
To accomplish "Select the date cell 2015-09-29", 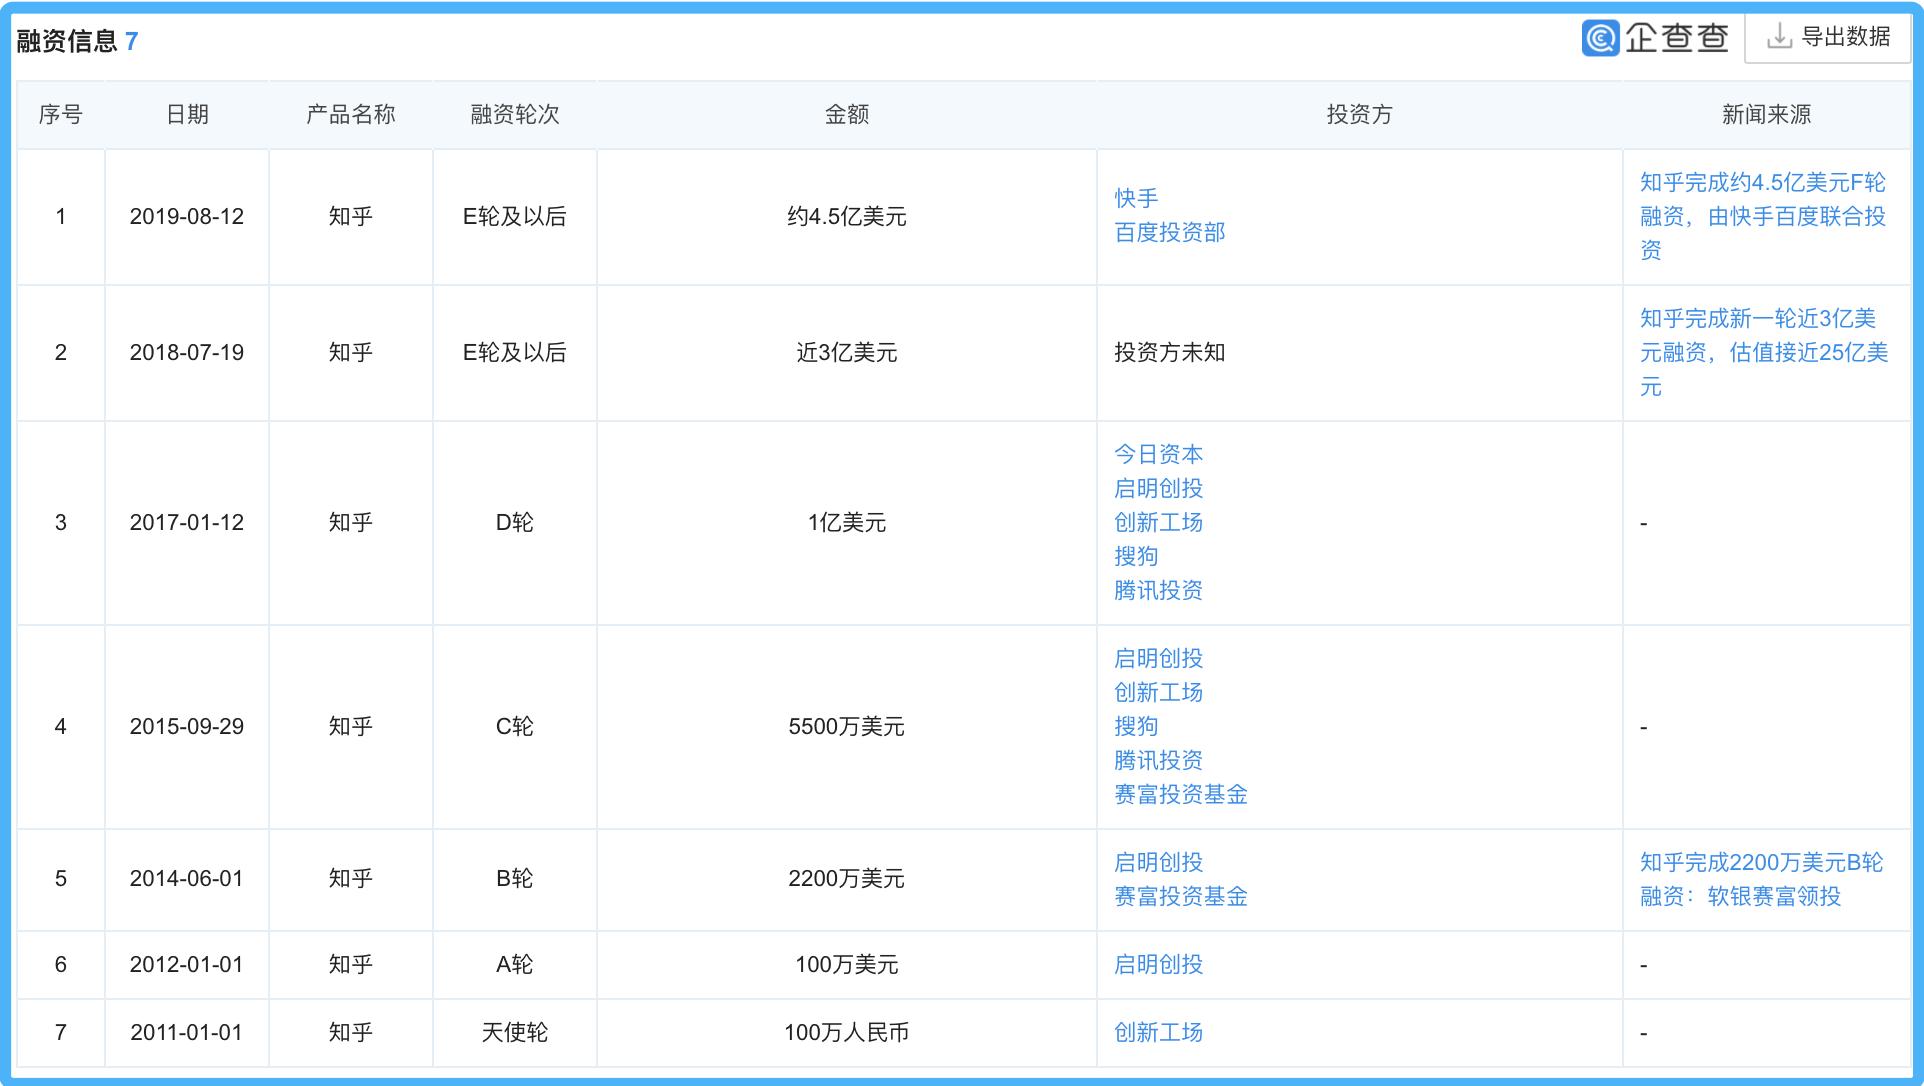I will (187, 727).
